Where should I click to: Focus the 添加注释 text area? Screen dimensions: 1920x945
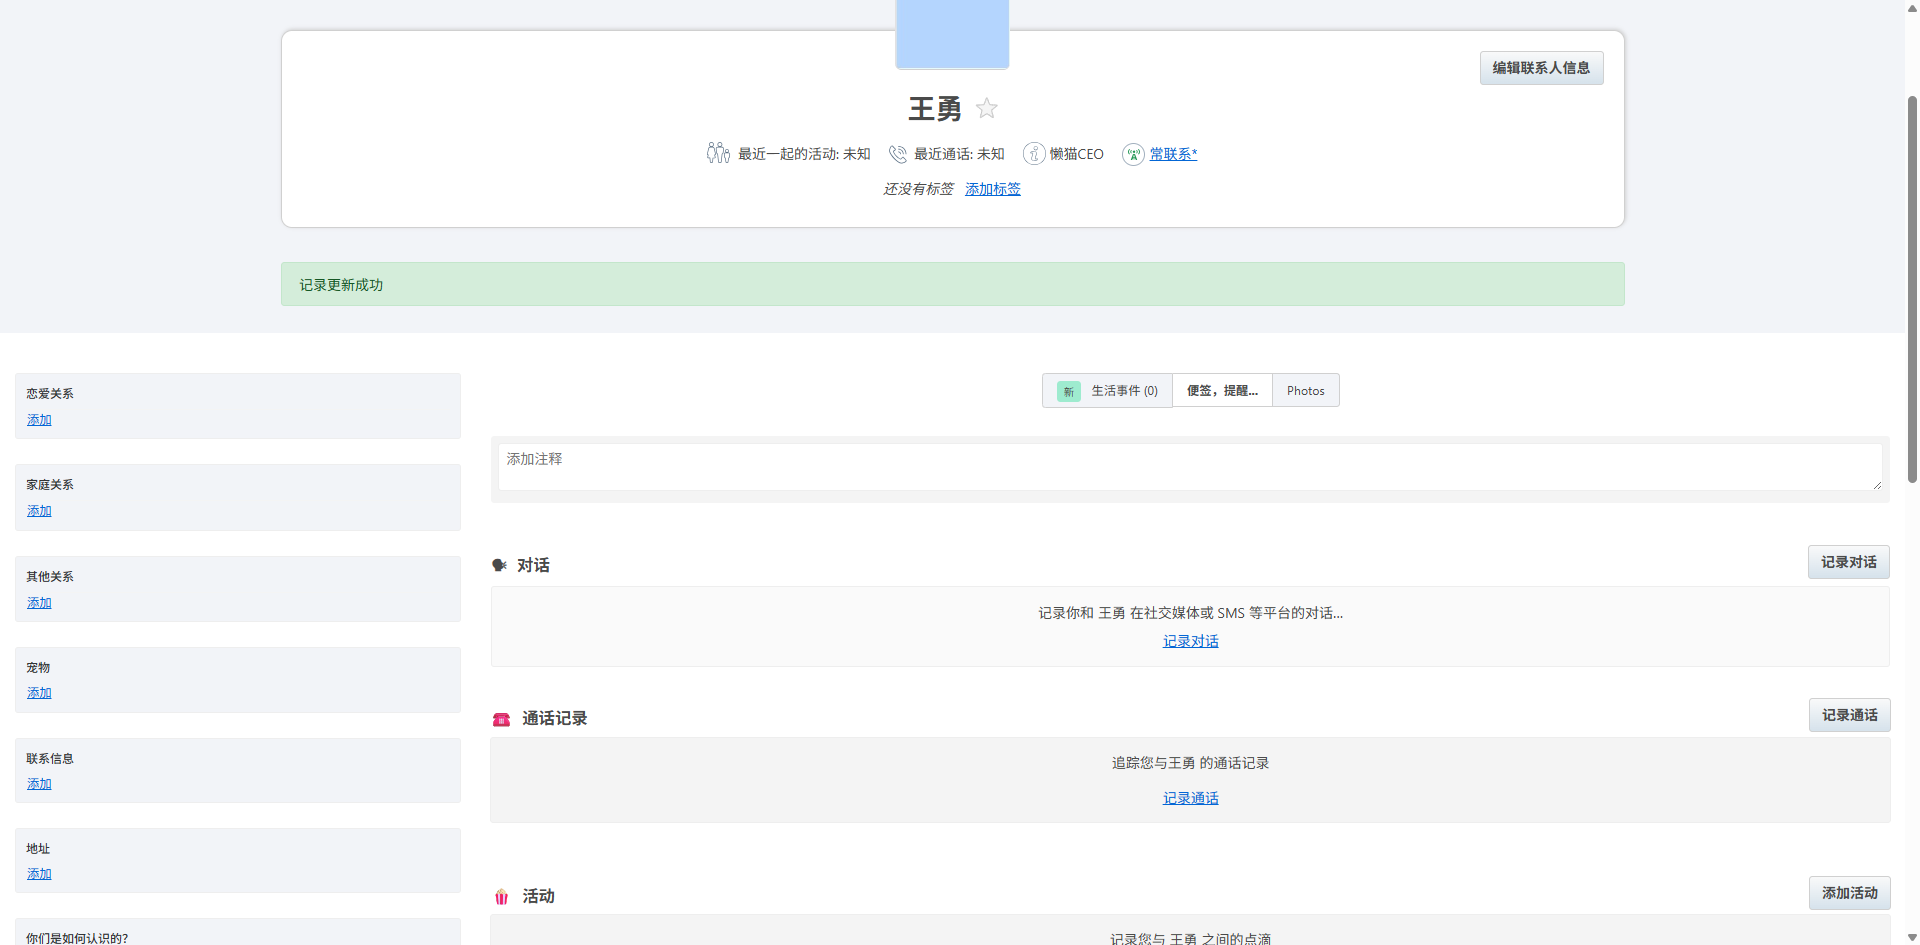[1190, 467]
